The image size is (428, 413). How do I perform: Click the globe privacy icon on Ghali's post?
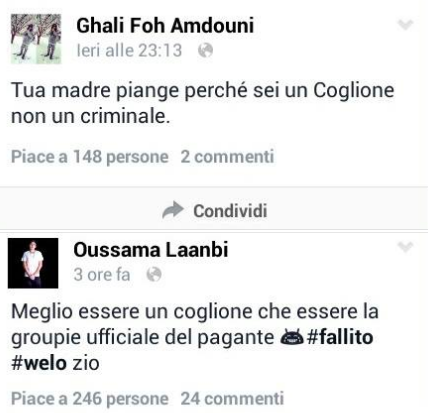pyautogui.click(x=205, y=51)
